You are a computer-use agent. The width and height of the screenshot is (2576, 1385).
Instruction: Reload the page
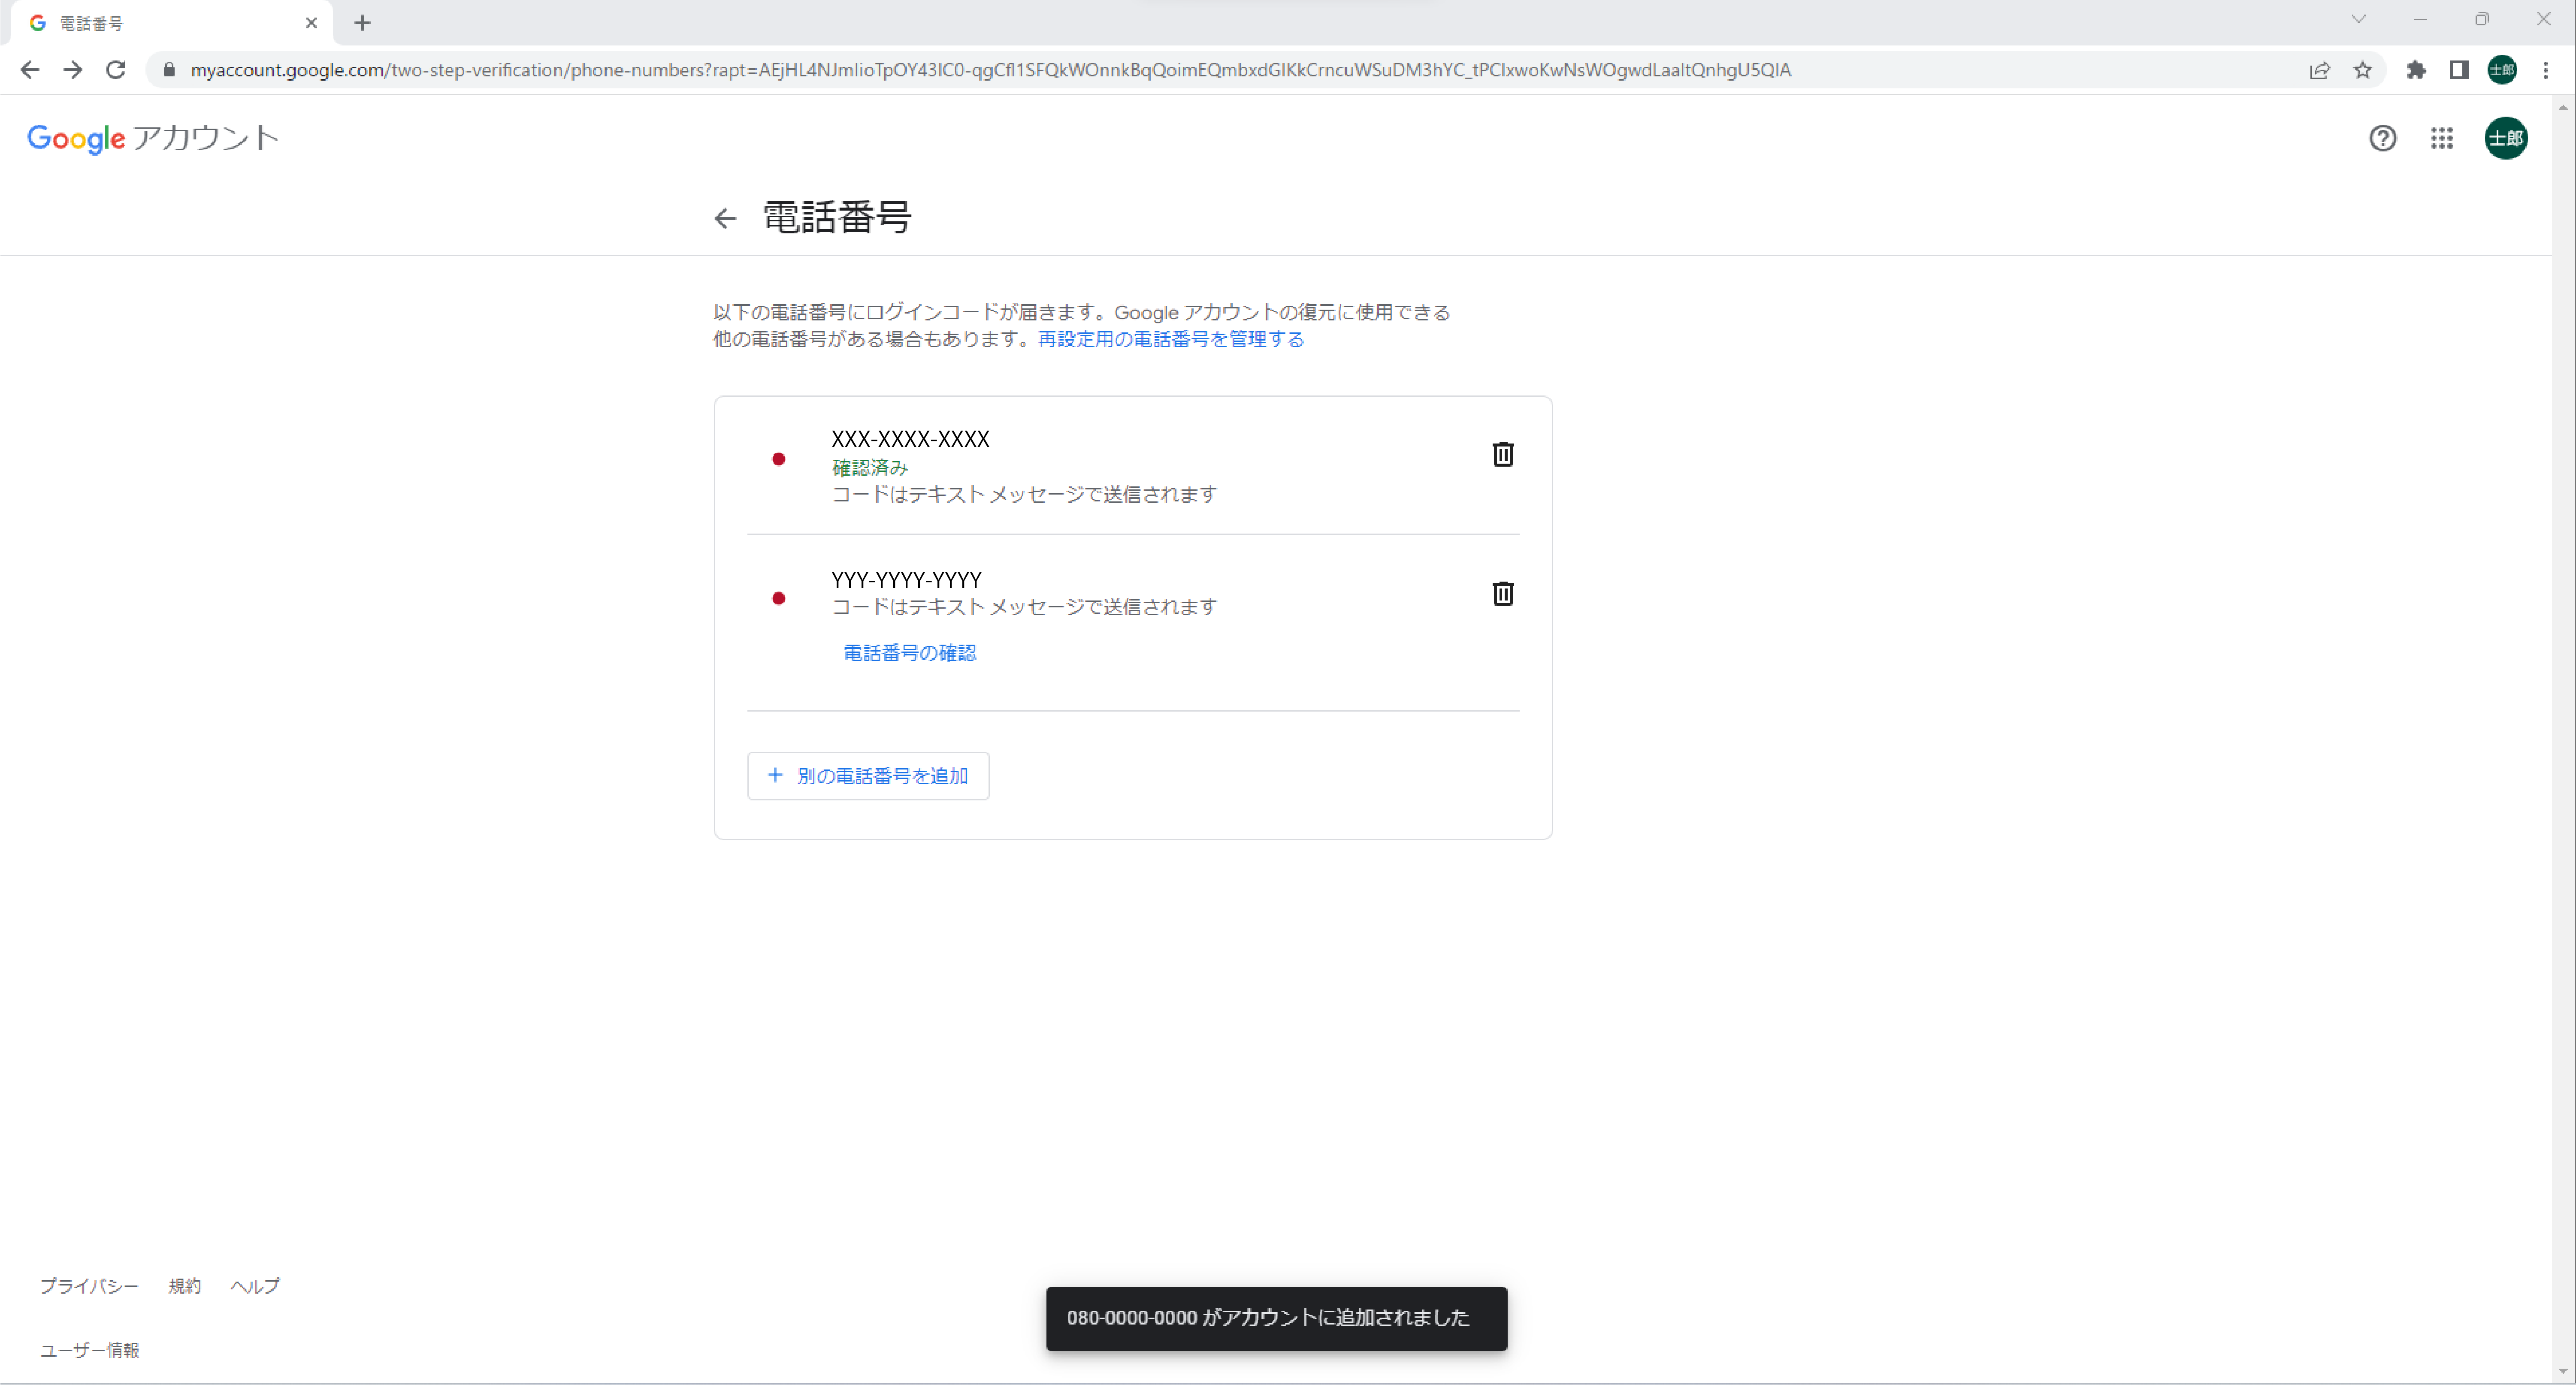[x=116, y=70]
